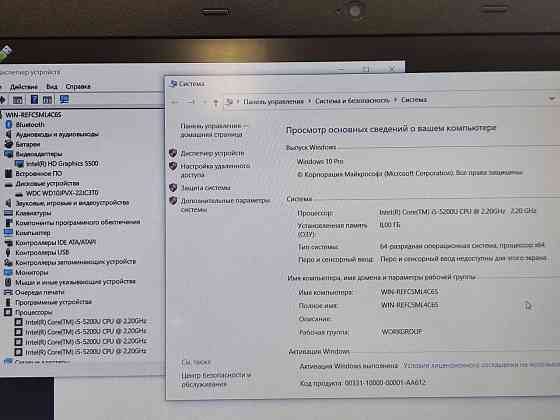Click the Программные устройства category icon
560x420 pixels.
click(x=9, y=302)
